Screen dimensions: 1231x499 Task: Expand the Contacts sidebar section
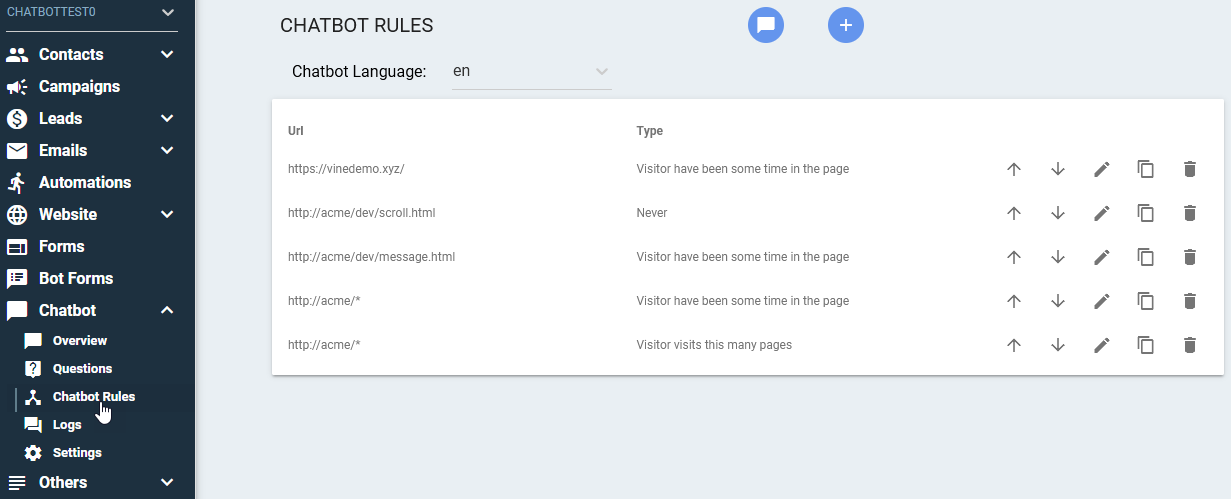(167, 54)
